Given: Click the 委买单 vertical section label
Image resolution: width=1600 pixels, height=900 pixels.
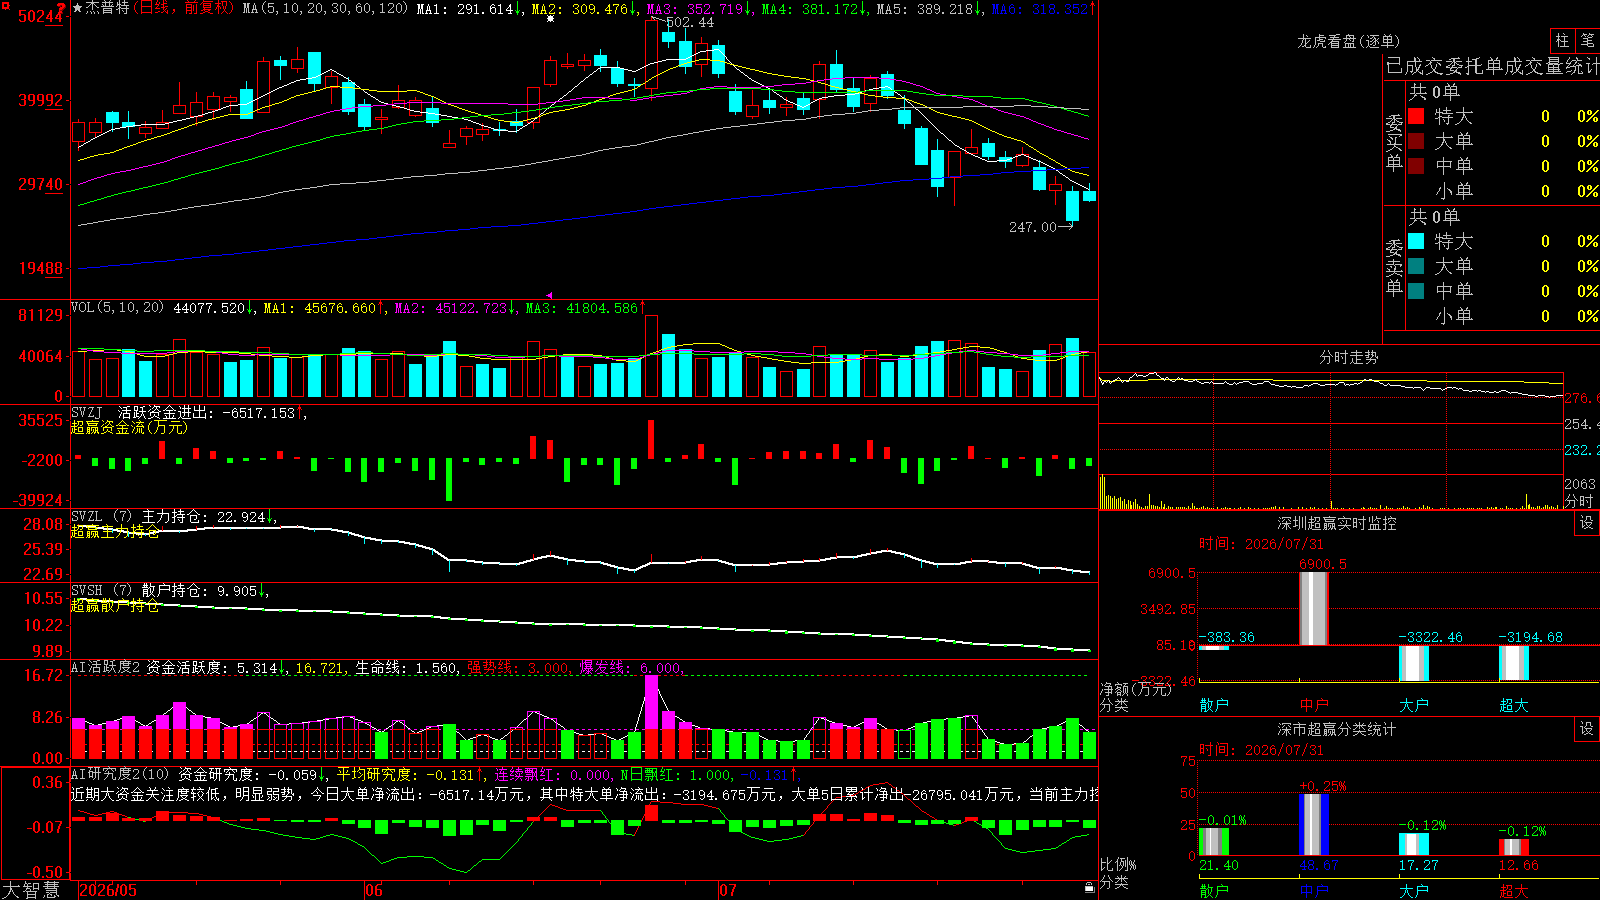Looking at the screenshot, I should (x=1394, y=142).
